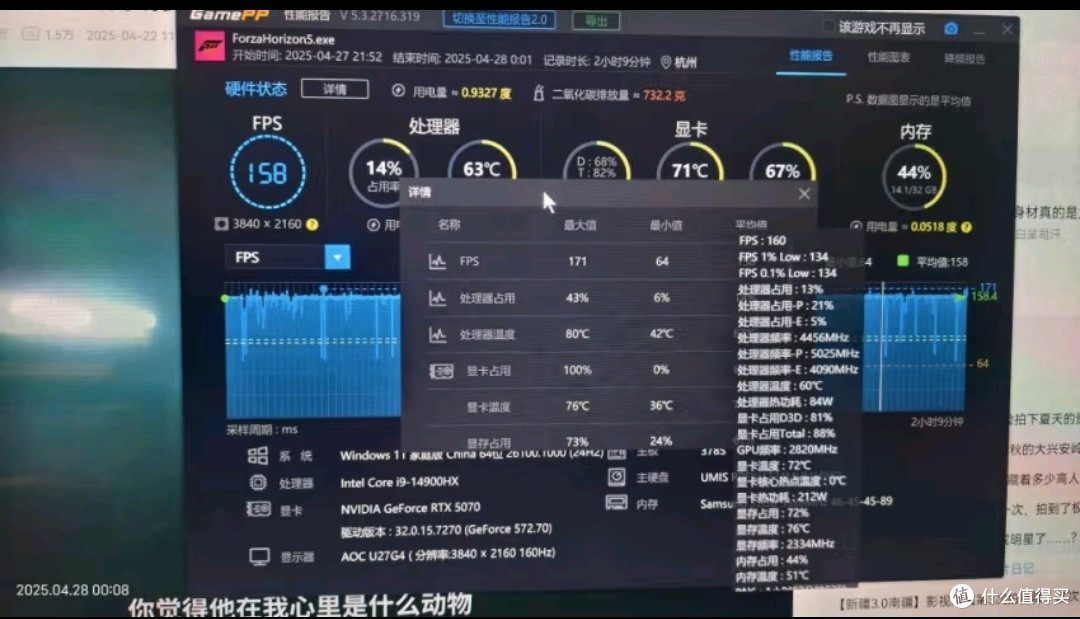Click the location pin icon beside 杭州
This screenshot has width=1080, height=619.
[666, 62]
